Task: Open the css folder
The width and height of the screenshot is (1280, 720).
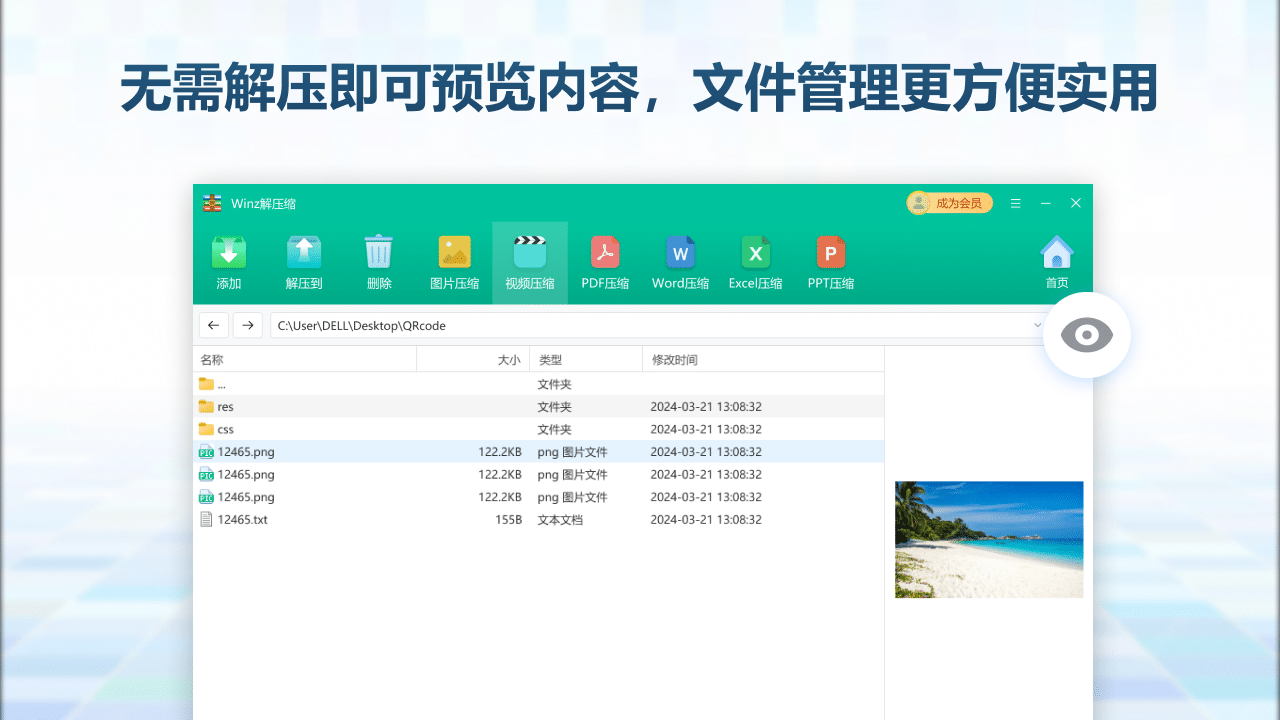Action: point(224,429)
